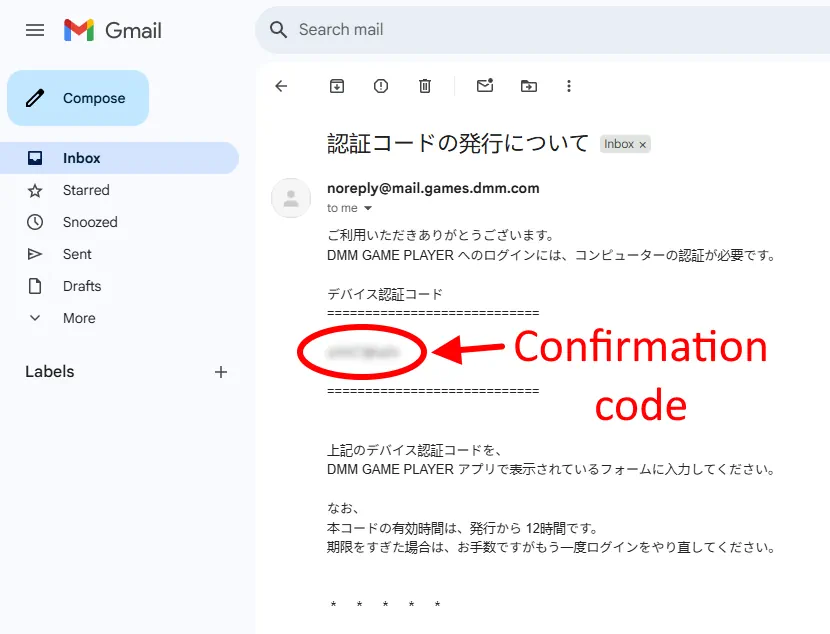
Task: Click the email subject 認証コードの発行について
Action: click(x=458, y=143)
